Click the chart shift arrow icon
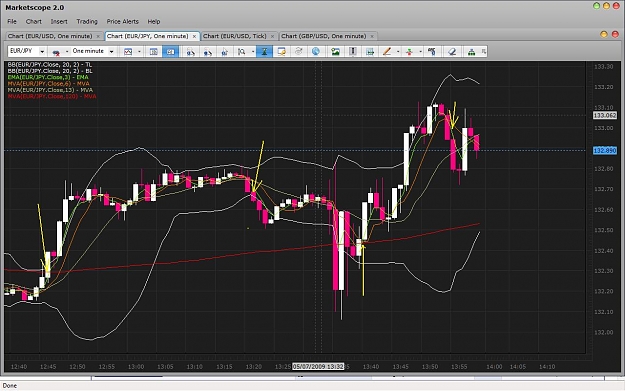The image size is (625, 391). click(370, 51)
